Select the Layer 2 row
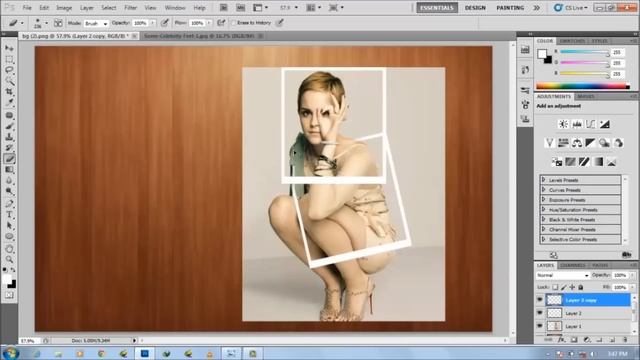The width and height of the screenshot is (640, 360). pos(584,313)
